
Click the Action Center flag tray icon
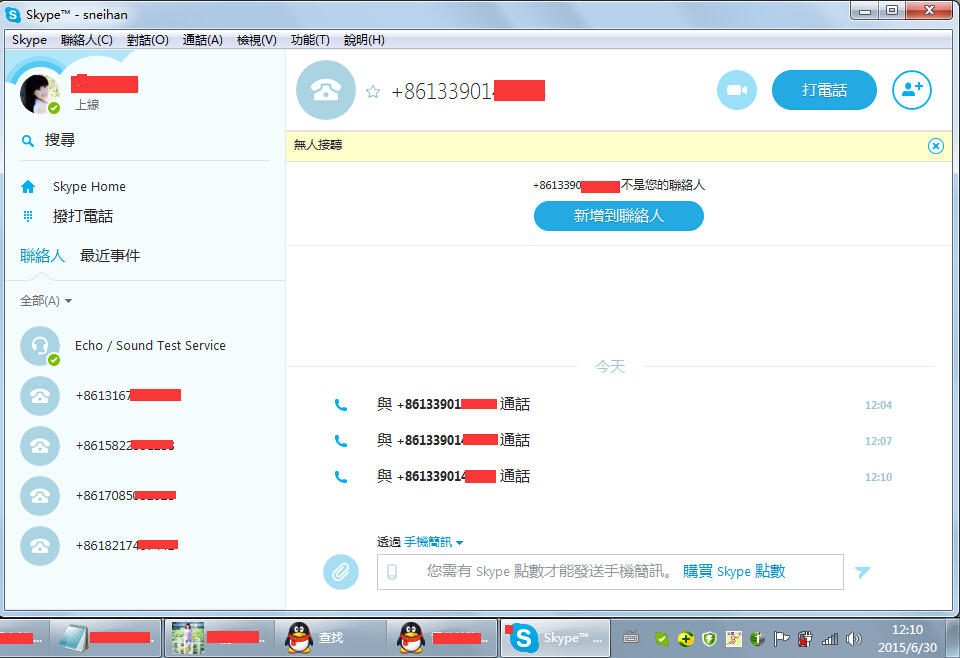[x=781, y=640]
